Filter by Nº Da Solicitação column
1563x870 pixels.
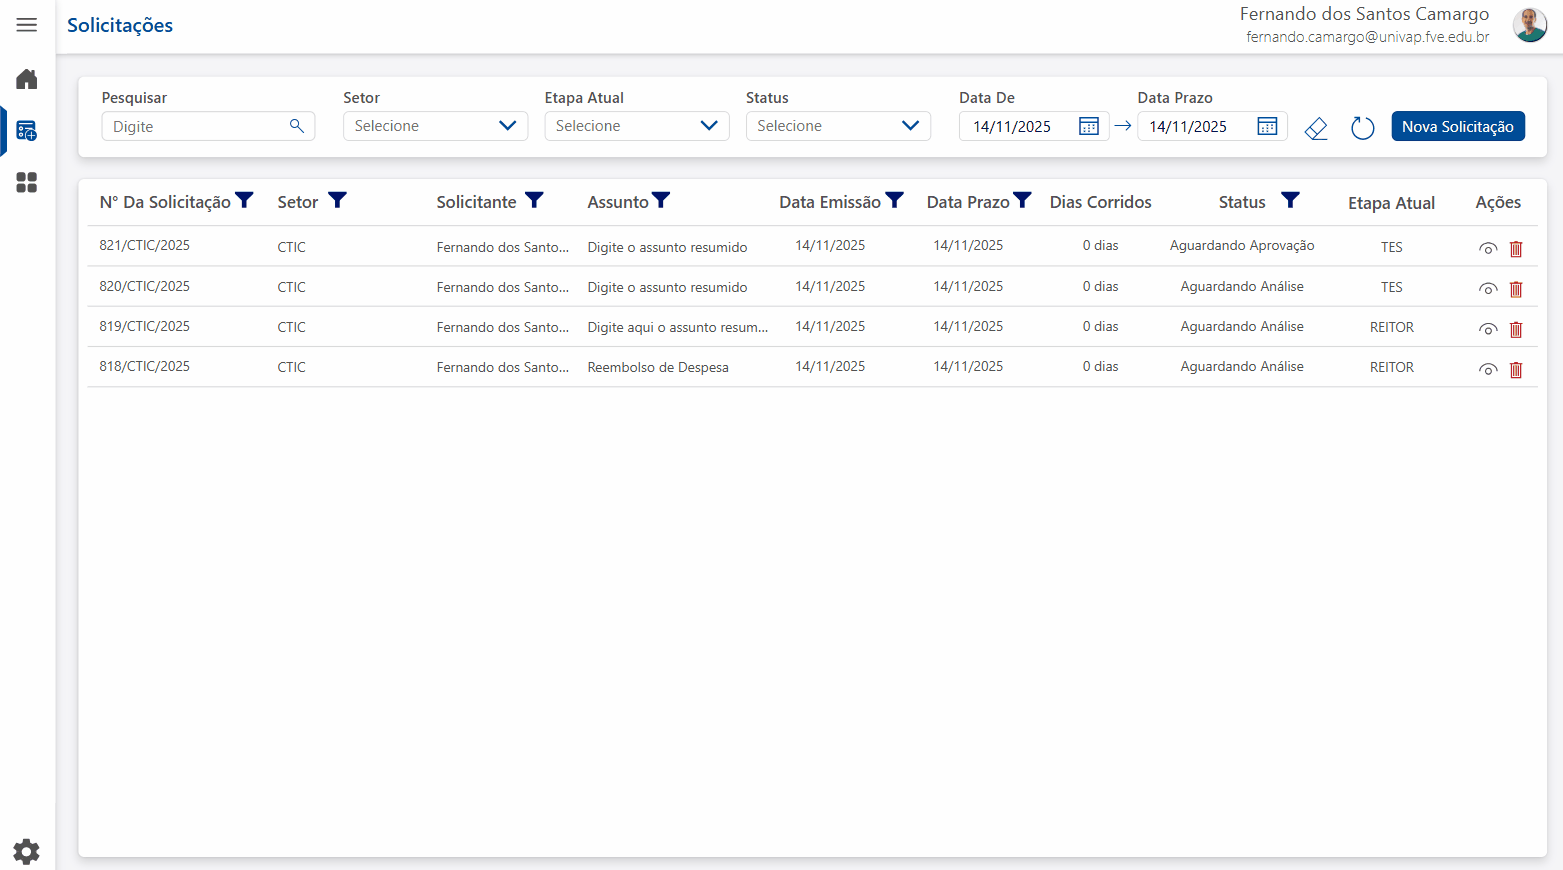click(244, 201)
